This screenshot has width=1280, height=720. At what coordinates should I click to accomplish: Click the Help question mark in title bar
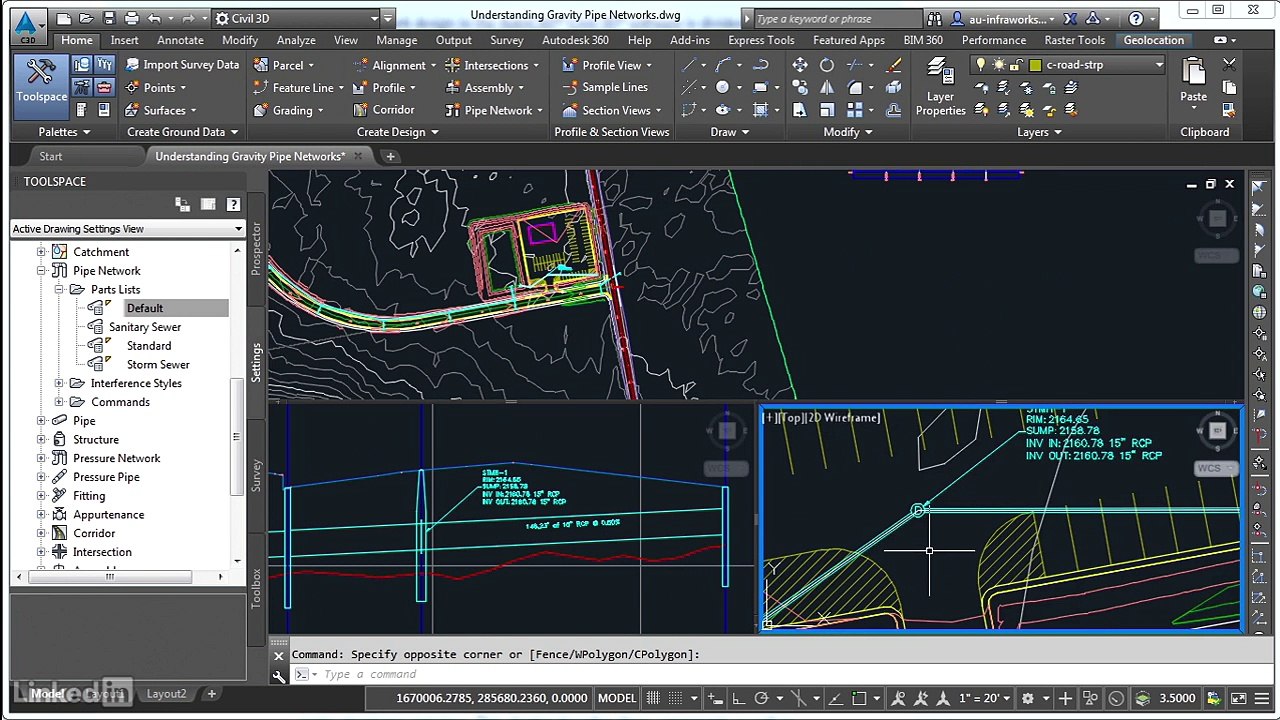1136,18
